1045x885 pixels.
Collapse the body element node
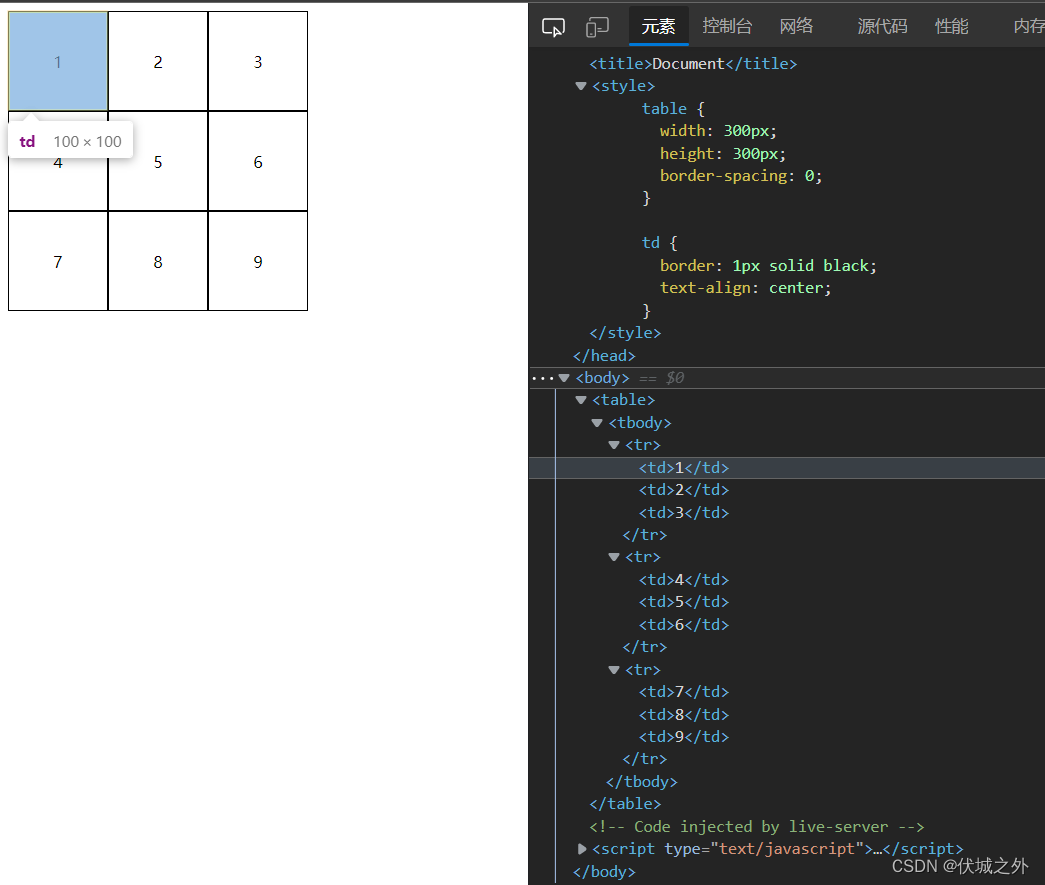click(x=564, y=378)
